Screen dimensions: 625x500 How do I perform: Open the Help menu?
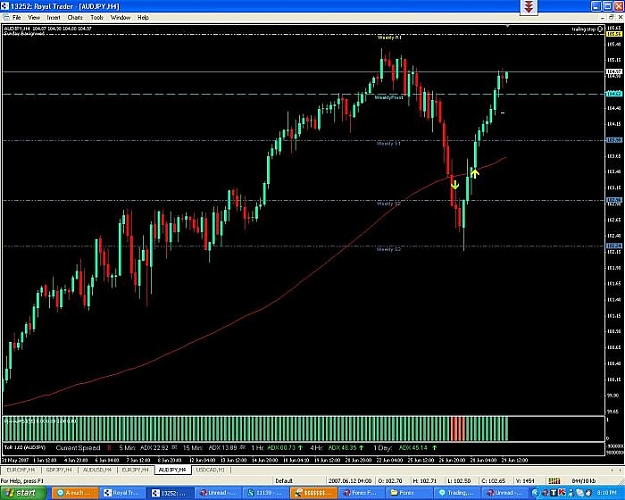point(143,18)
